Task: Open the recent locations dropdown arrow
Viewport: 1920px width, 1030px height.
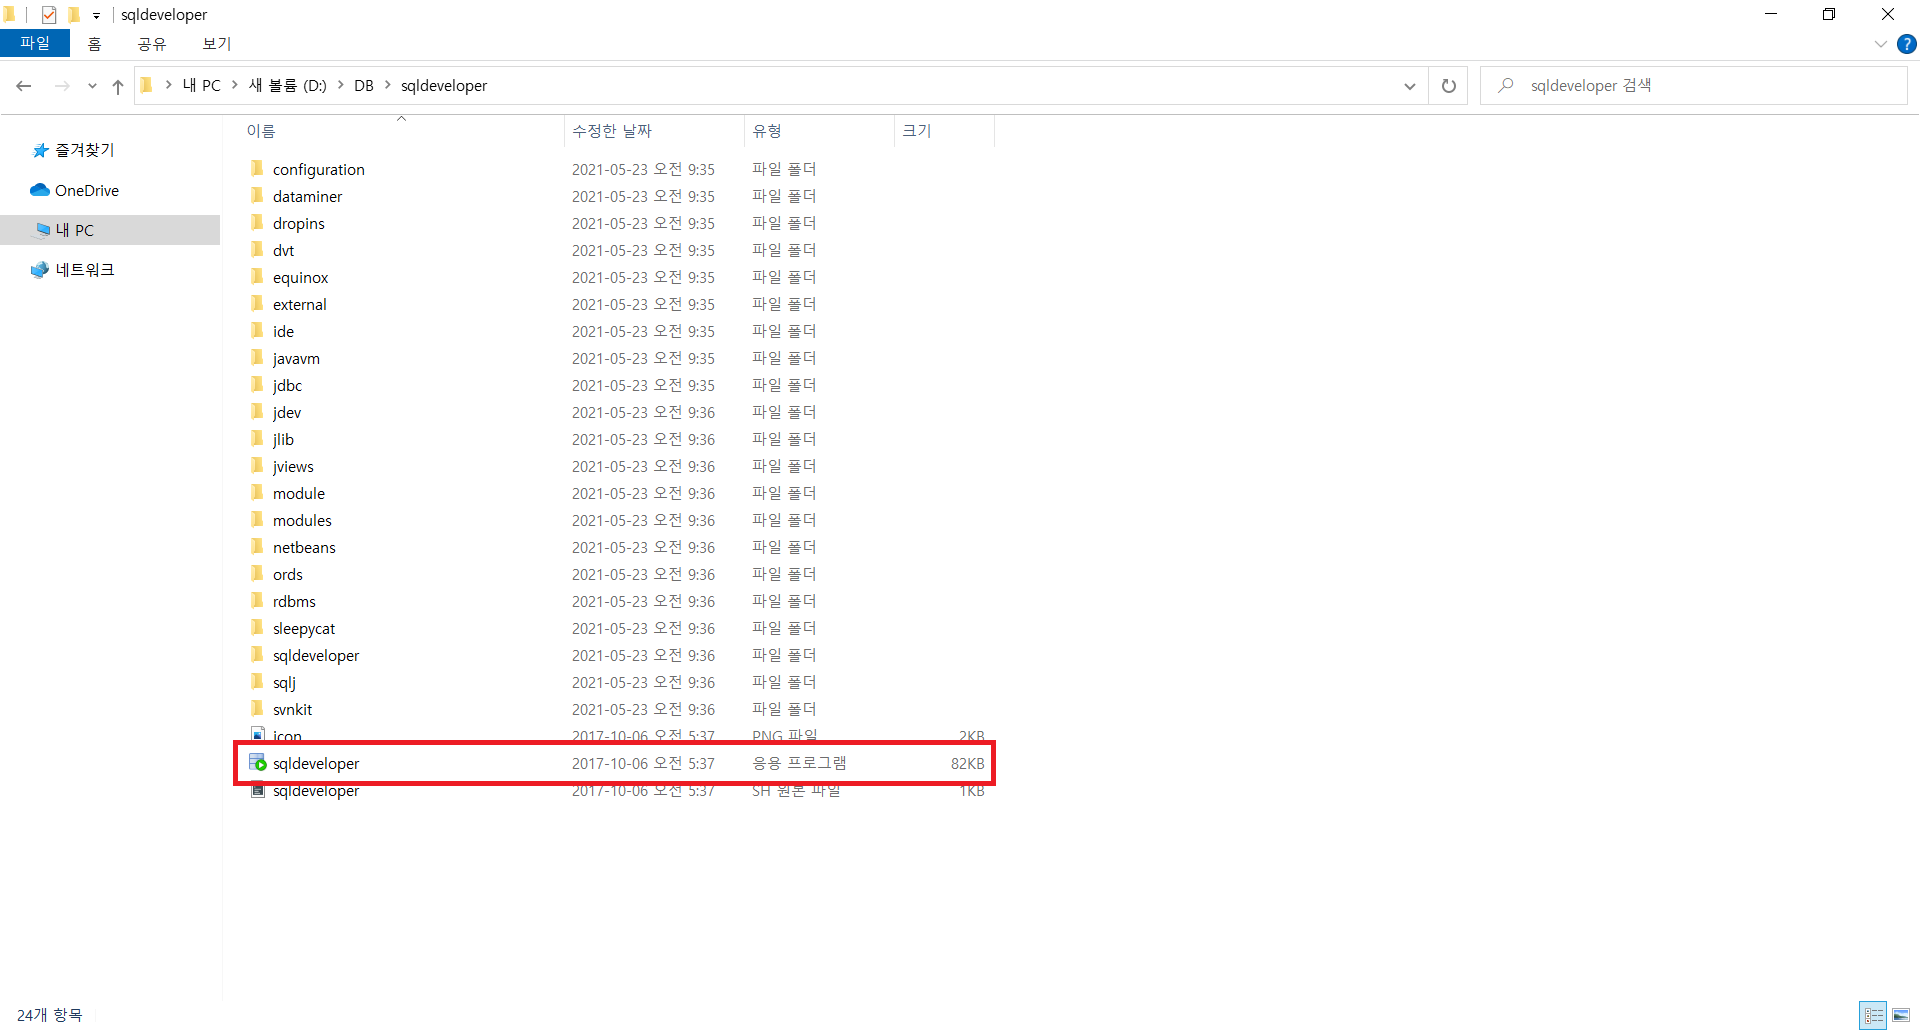Action: 92,86
